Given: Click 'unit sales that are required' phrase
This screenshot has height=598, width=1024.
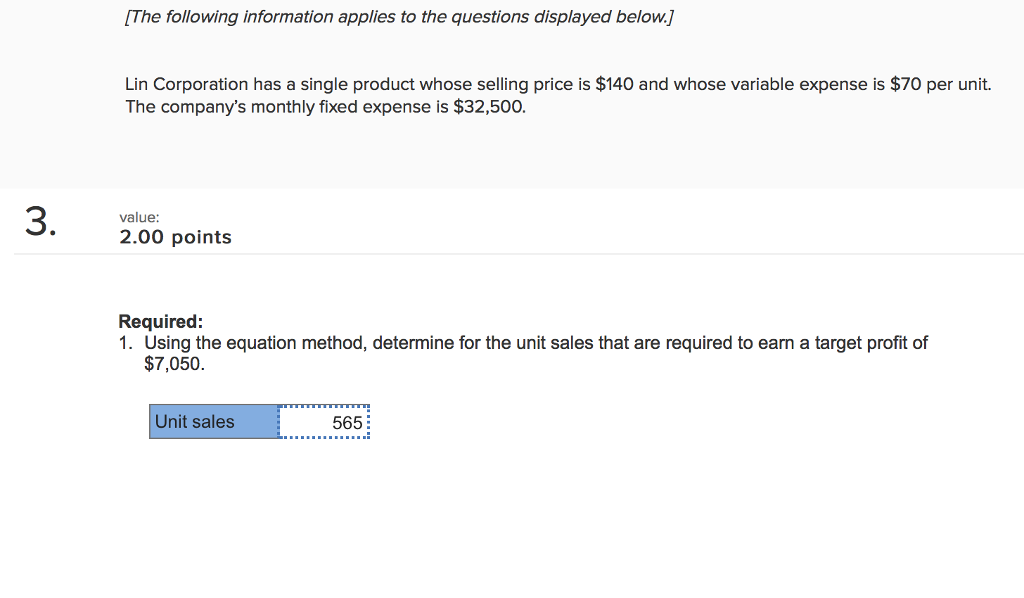Looking at the screenshot, I should 626,343.
